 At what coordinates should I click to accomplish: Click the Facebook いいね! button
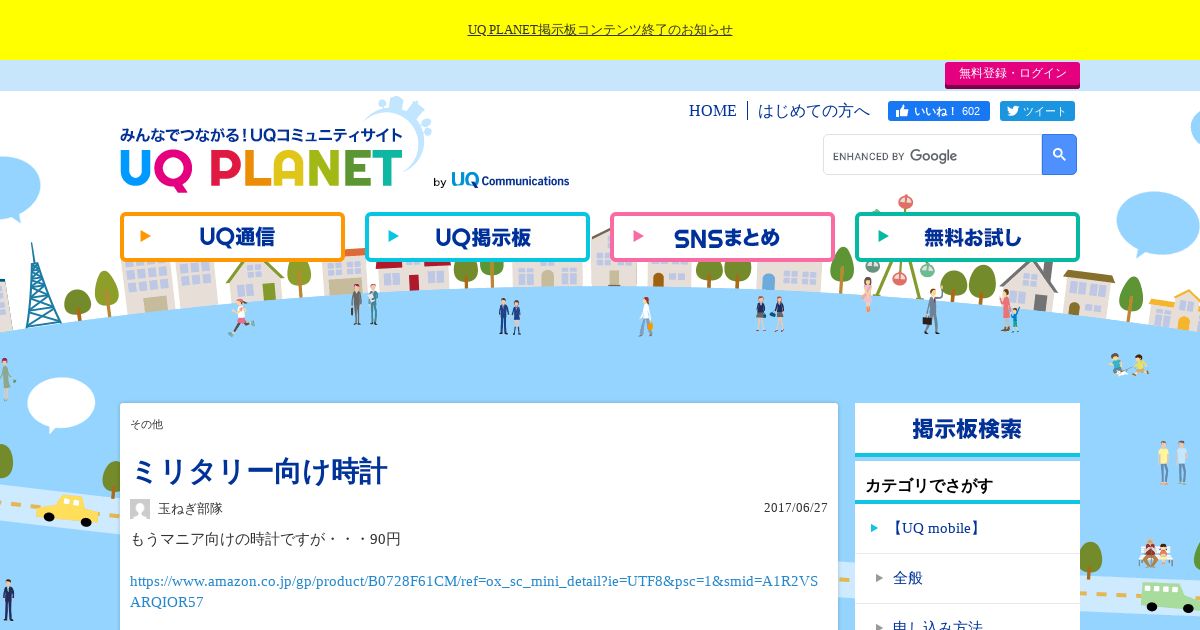(x=939, y=111)
